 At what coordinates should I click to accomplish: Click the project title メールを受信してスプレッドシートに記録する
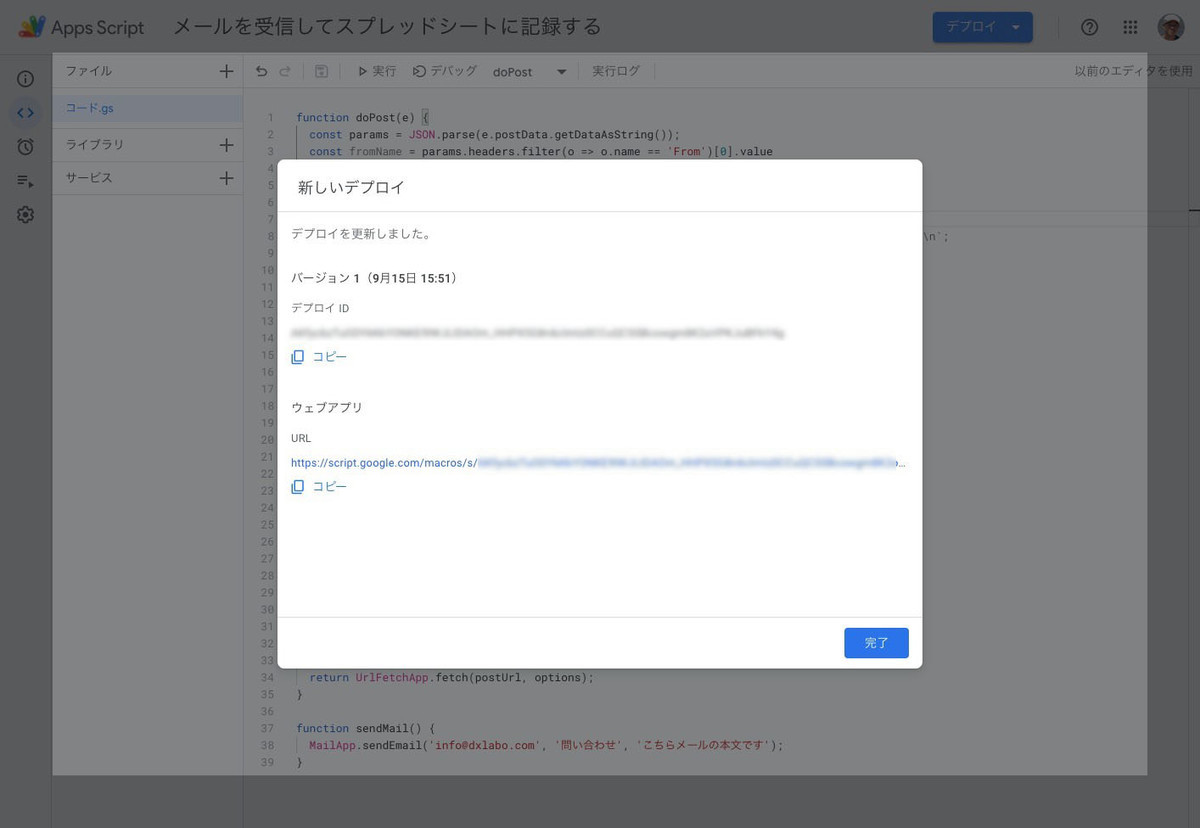point(388,27)
